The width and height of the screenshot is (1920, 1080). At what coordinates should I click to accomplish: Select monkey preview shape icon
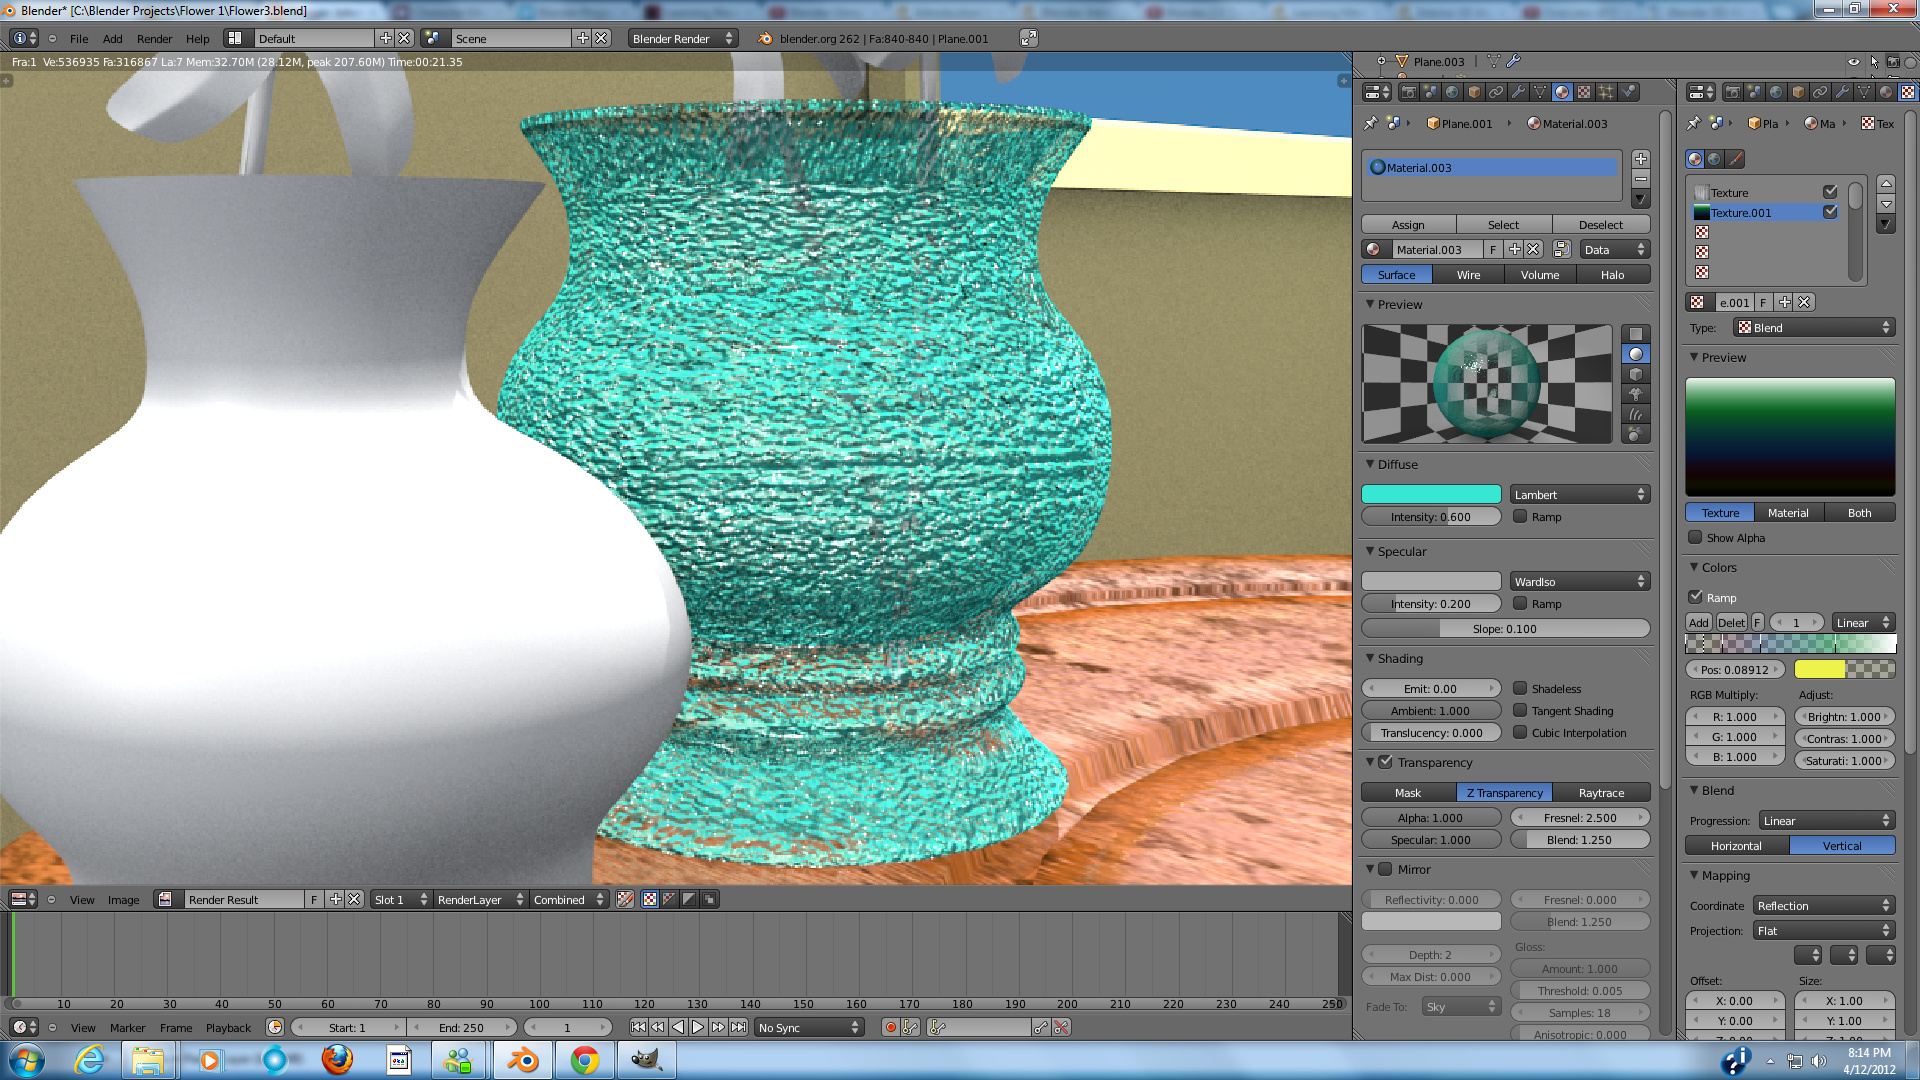[1636, 394]
